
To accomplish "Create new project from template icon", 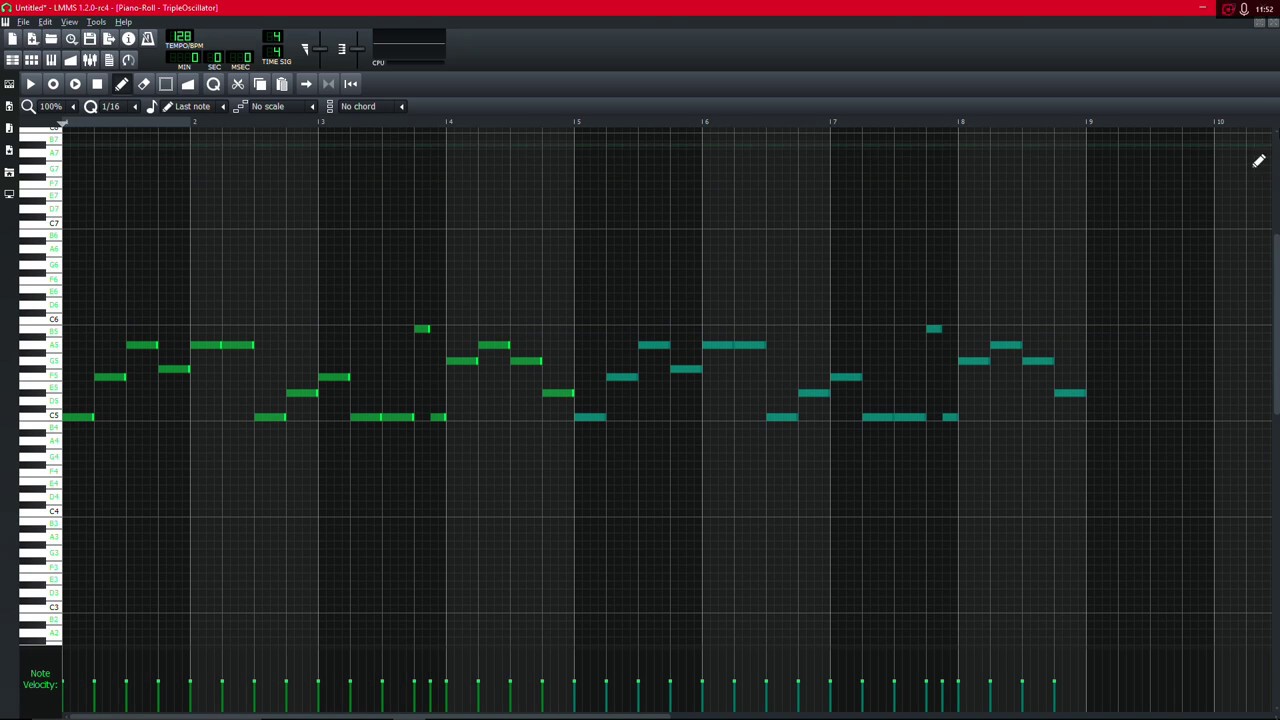I will click(32, 38).
